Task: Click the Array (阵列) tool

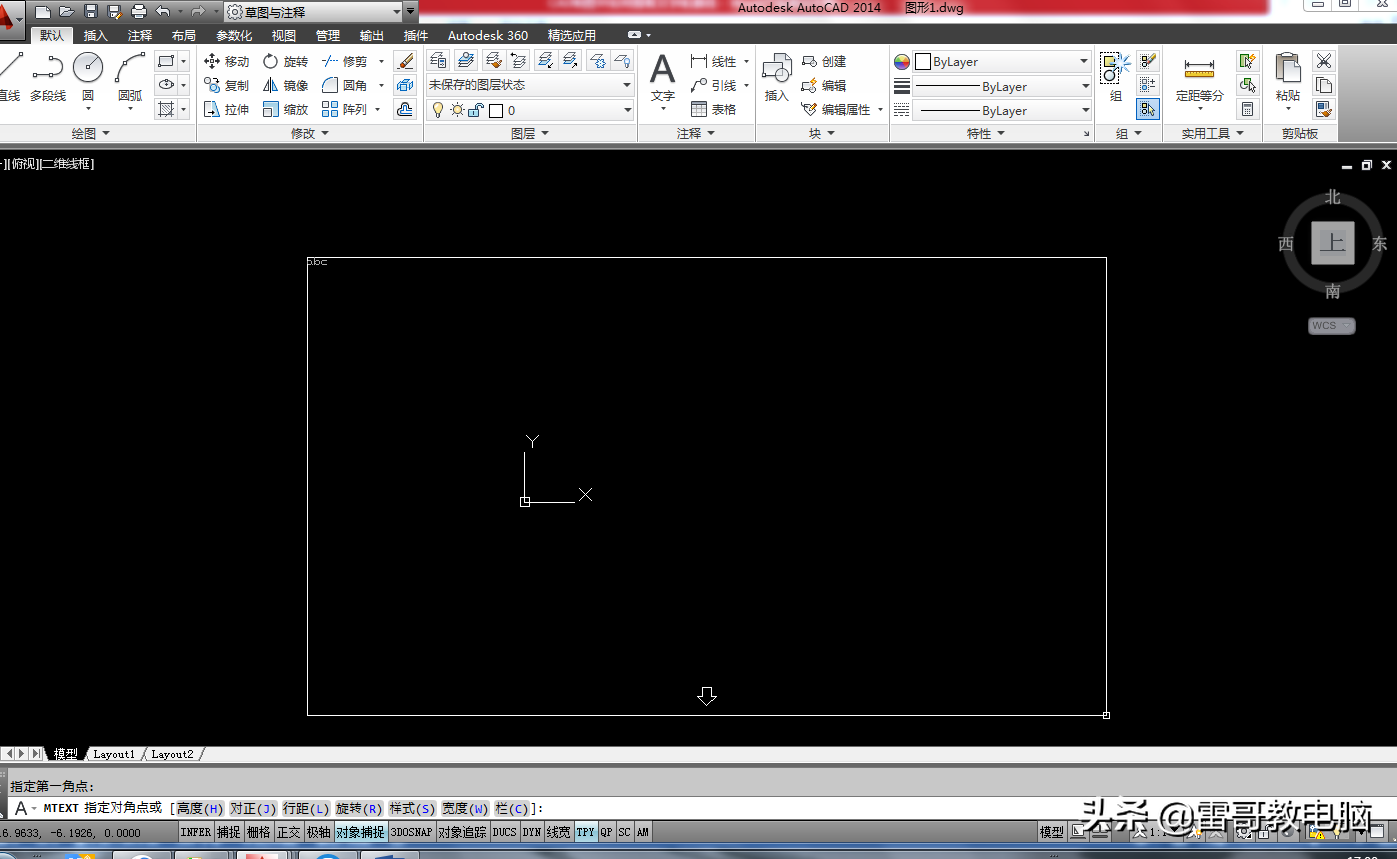Action: click(x=345, y=109)
